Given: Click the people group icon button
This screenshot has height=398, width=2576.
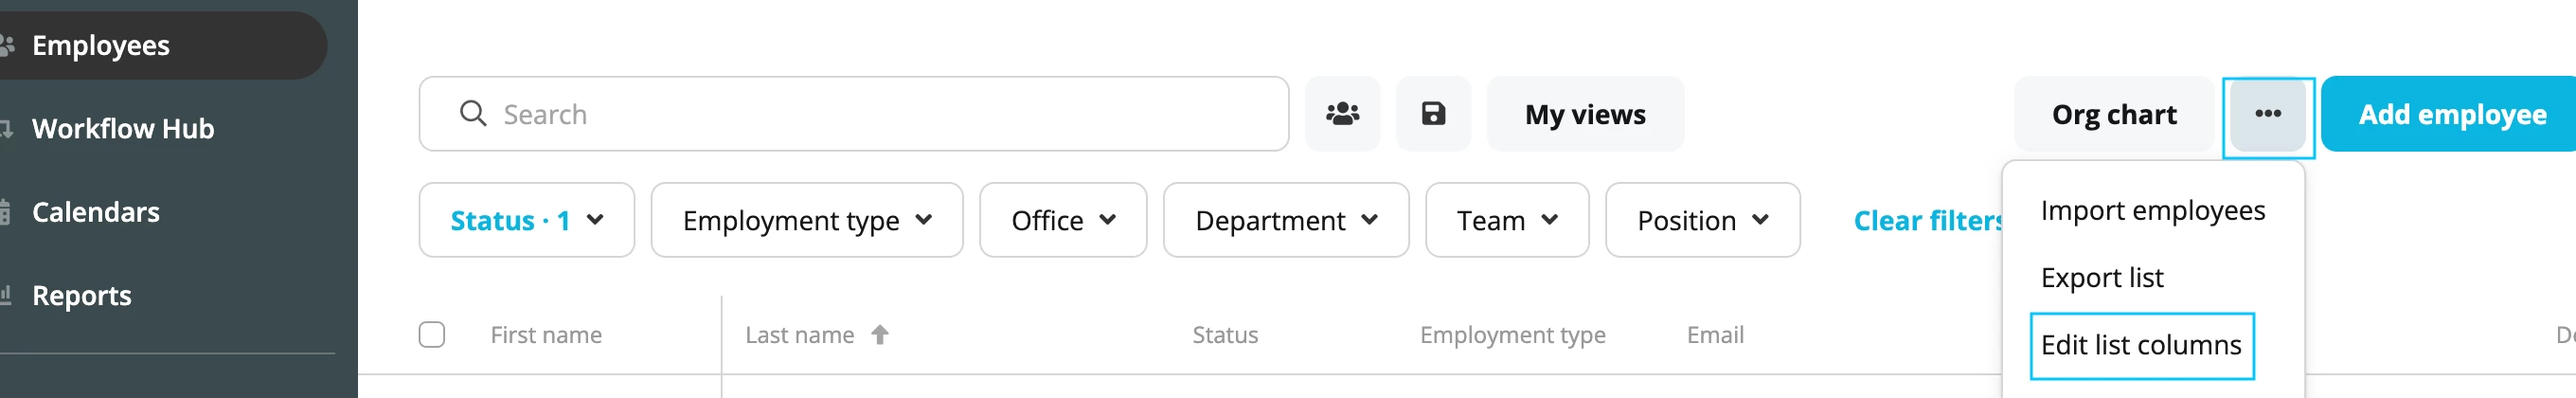Looking at the screenshot, I should (x=1342, y=114).
